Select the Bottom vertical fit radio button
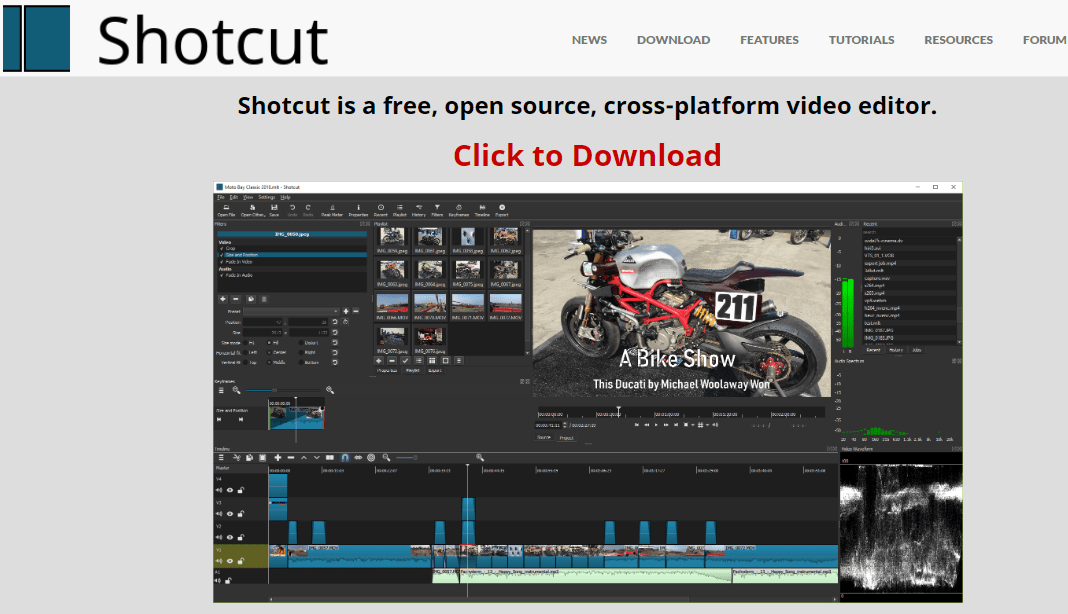This screenshot has height=614, width=1068. pyautogui.click(x=301, y=363)
